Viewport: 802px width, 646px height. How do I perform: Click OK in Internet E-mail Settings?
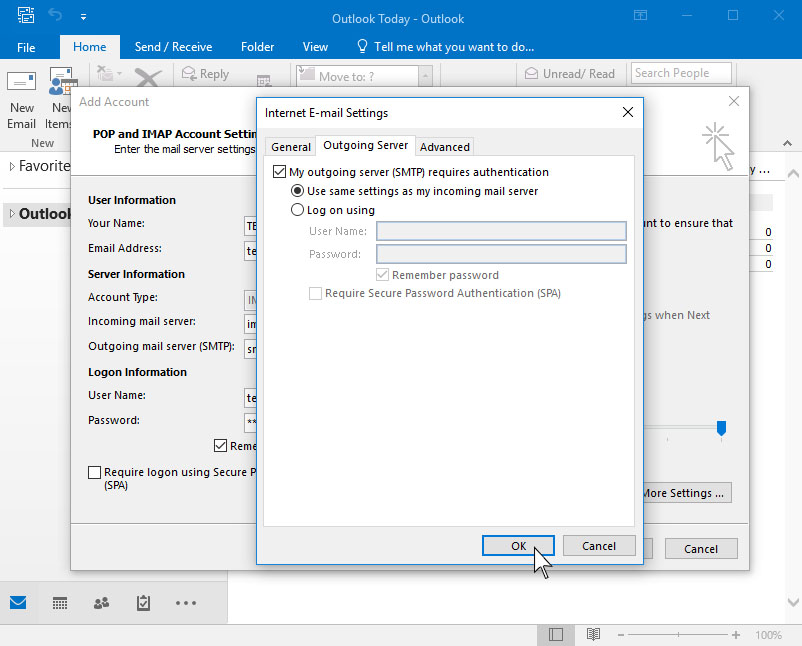[x=518, y=546]
